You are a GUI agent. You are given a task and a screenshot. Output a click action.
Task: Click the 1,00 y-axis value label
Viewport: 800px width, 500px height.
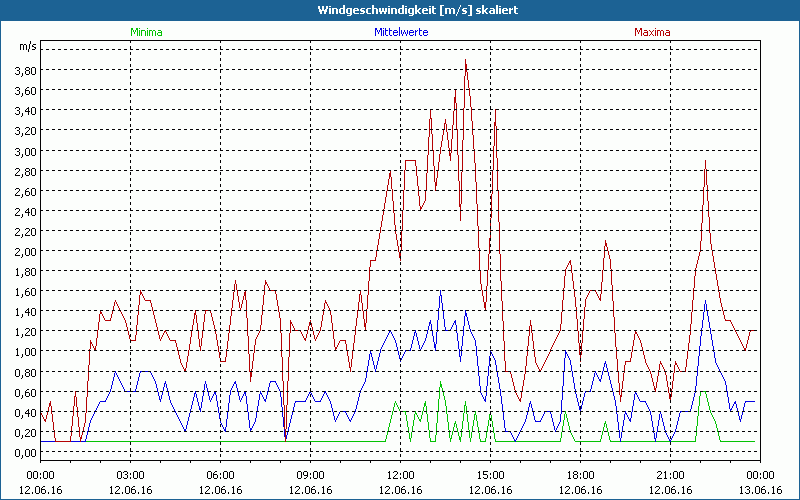(25, 352)
